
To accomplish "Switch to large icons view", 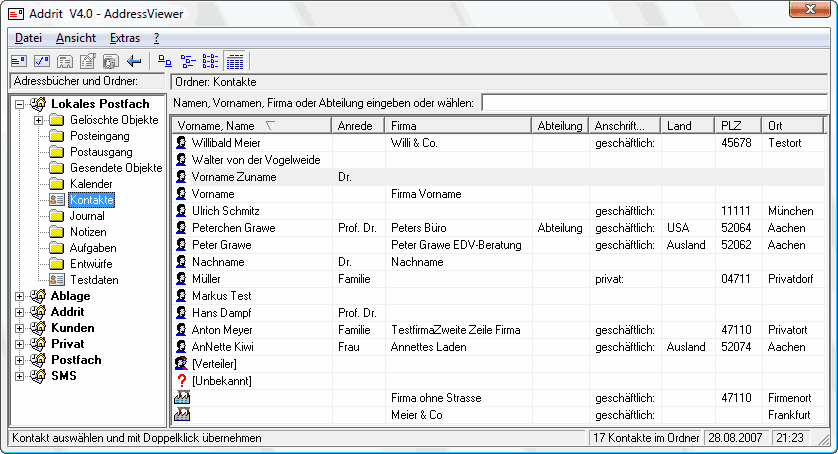I will 165,61.
